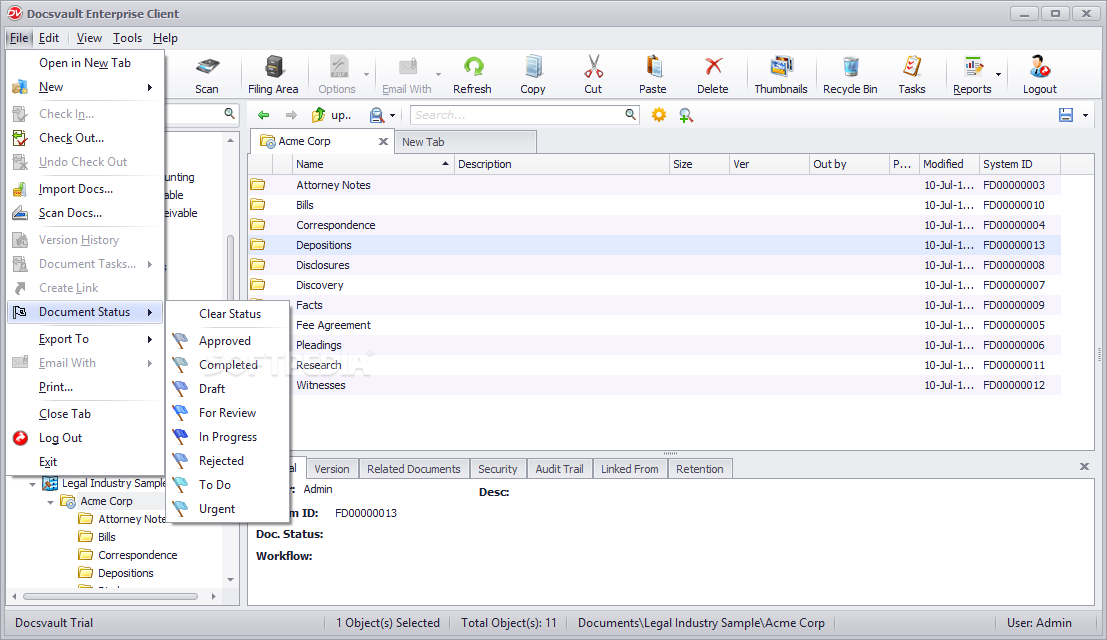
Task: Set document status to Completed
Action: pos(229,365)
